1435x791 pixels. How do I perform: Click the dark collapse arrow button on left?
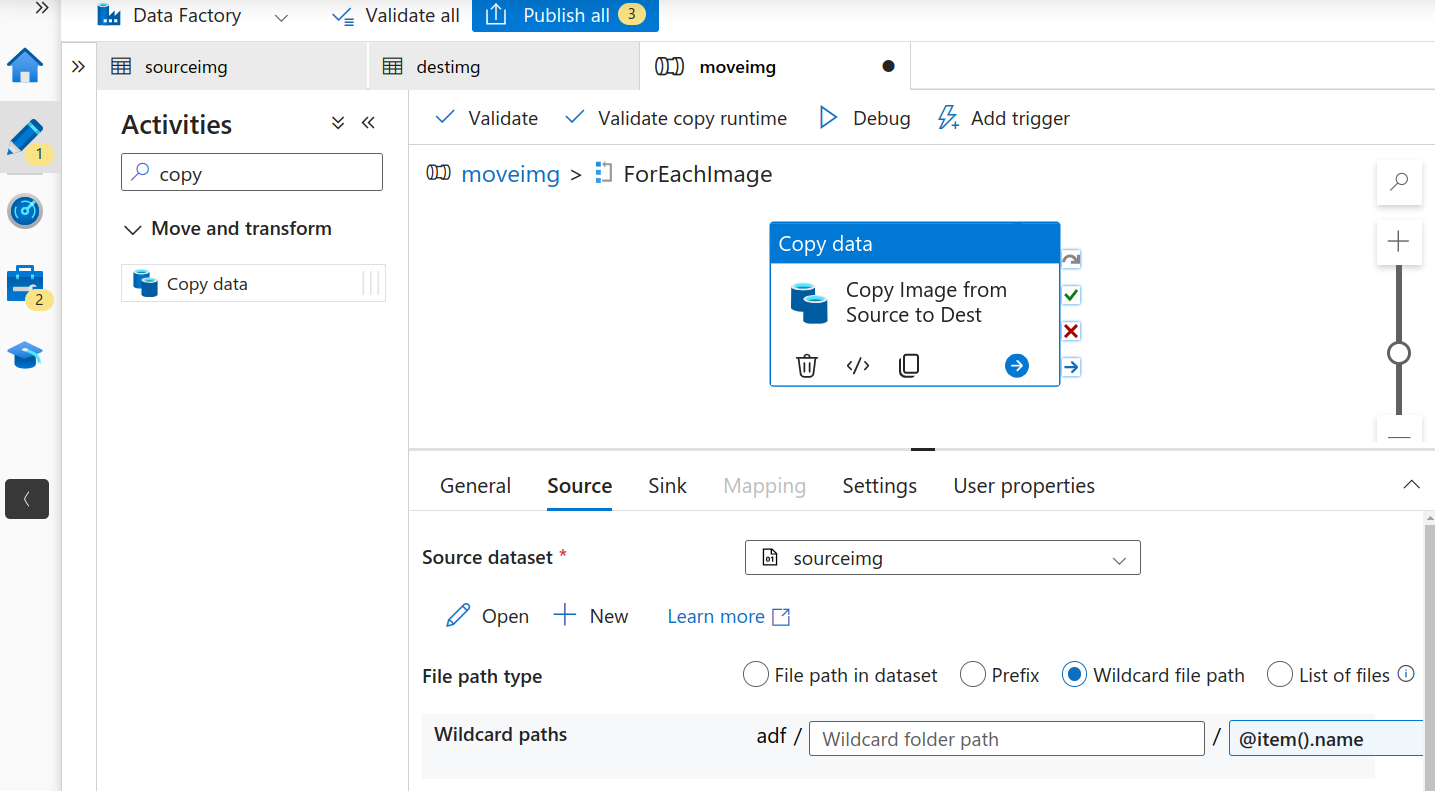click(x=27, y=499)
